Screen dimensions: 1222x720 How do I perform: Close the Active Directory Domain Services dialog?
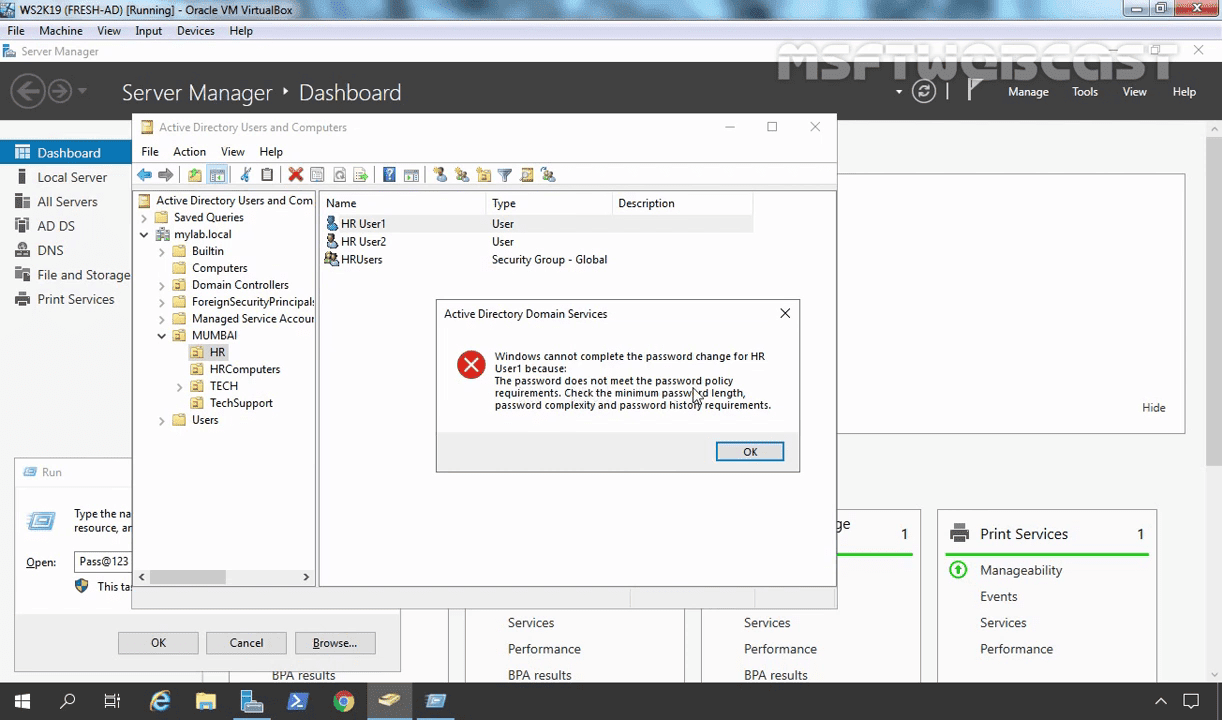785,314
